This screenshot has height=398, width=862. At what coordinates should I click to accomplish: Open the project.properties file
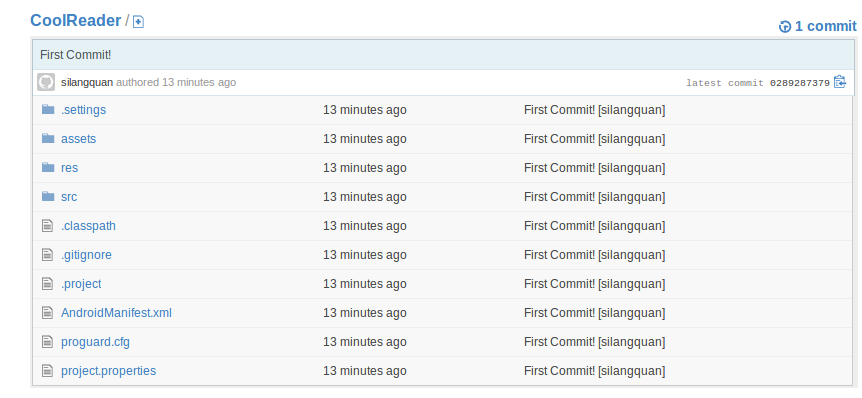point(108,371)
